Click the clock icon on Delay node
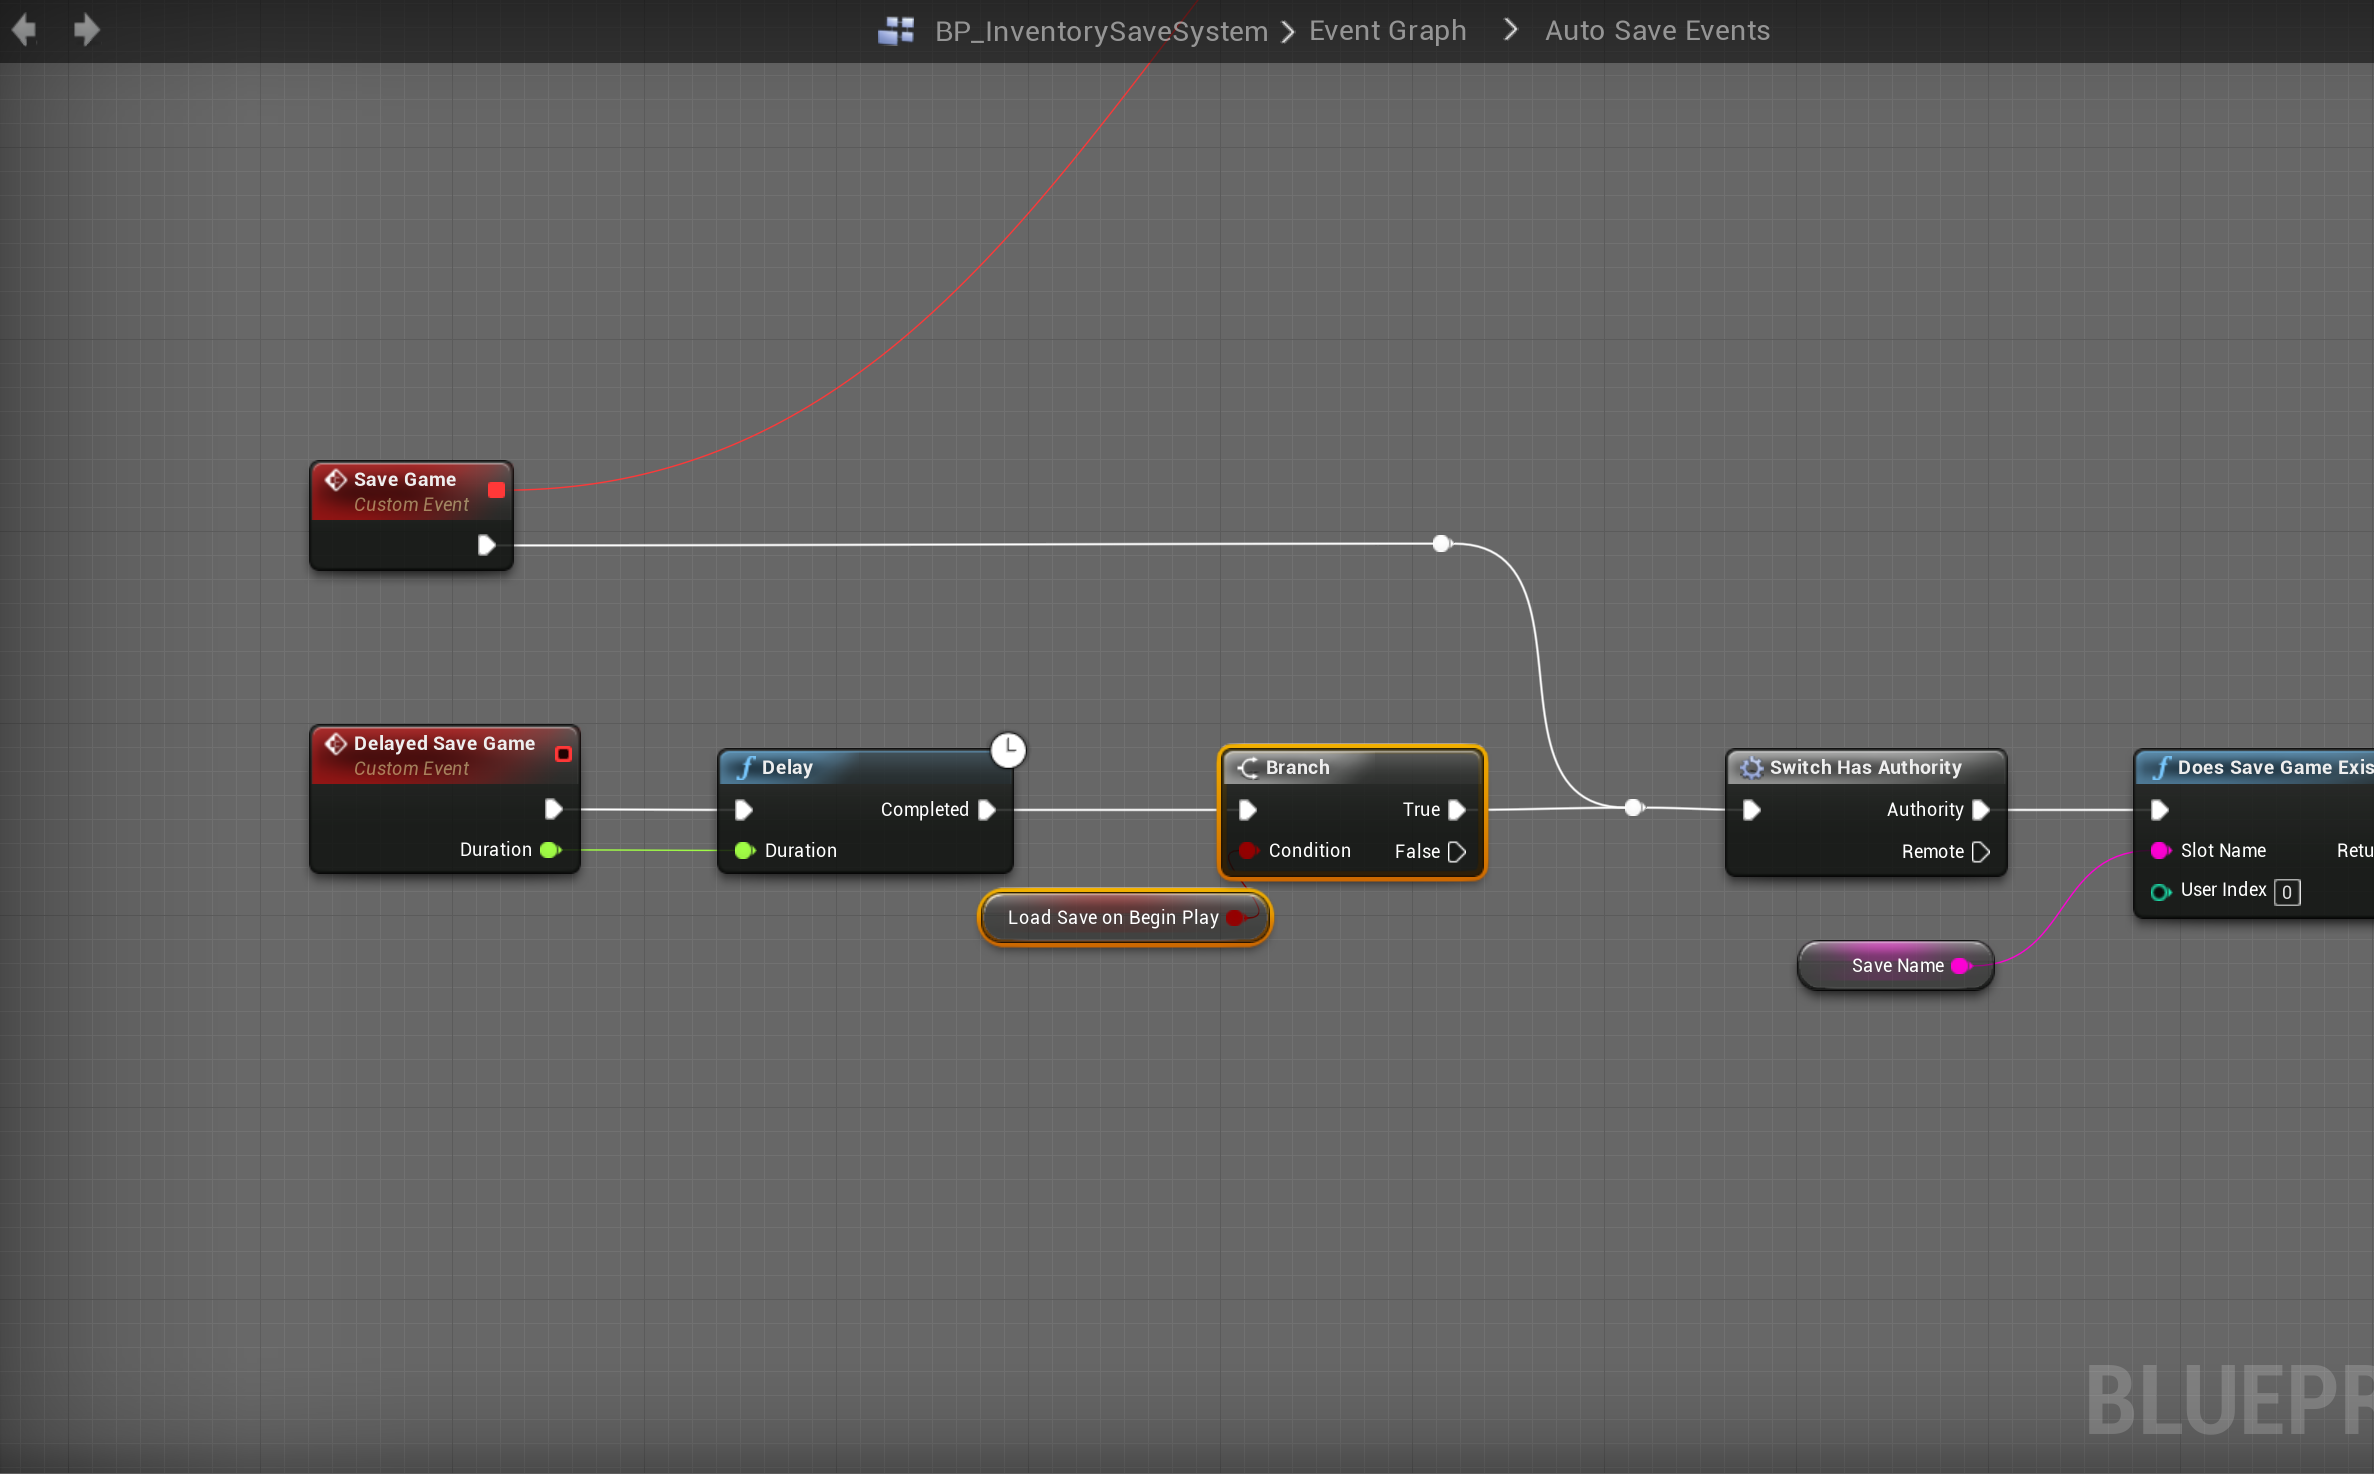This screenshot has height=1474, width=2374. [x=1008, y=750]
